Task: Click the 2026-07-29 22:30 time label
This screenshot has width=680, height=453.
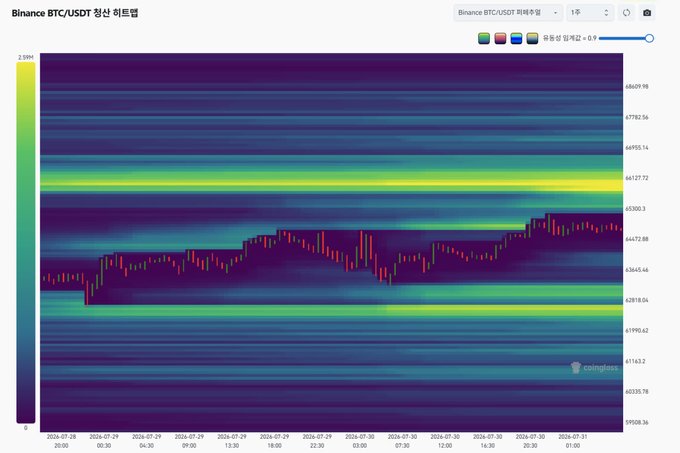Action: tap(317, 441)
